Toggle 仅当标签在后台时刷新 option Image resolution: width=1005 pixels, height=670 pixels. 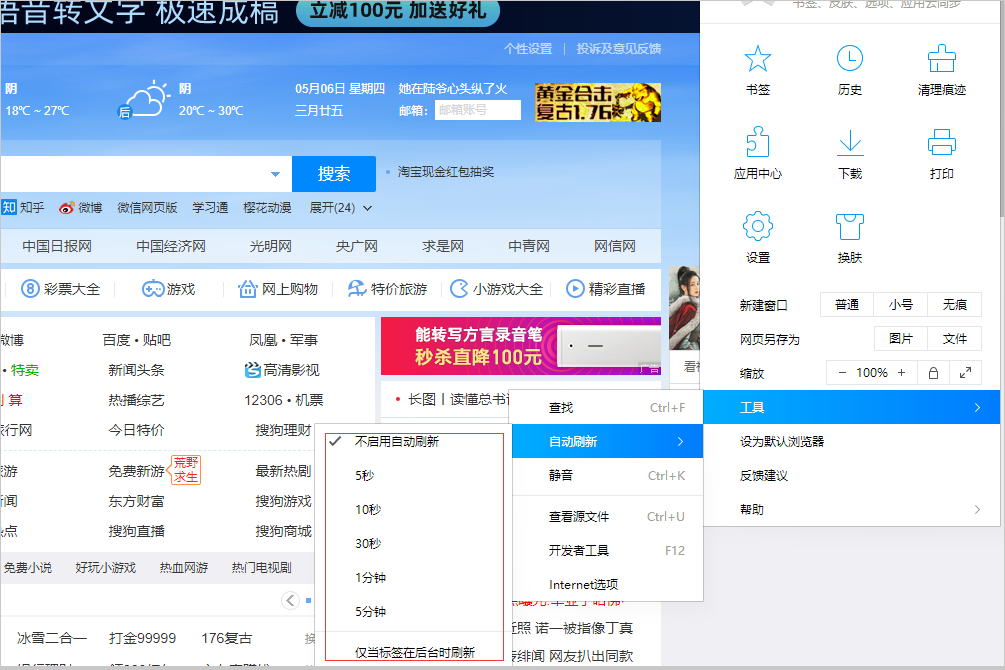[x=415, y=651]
